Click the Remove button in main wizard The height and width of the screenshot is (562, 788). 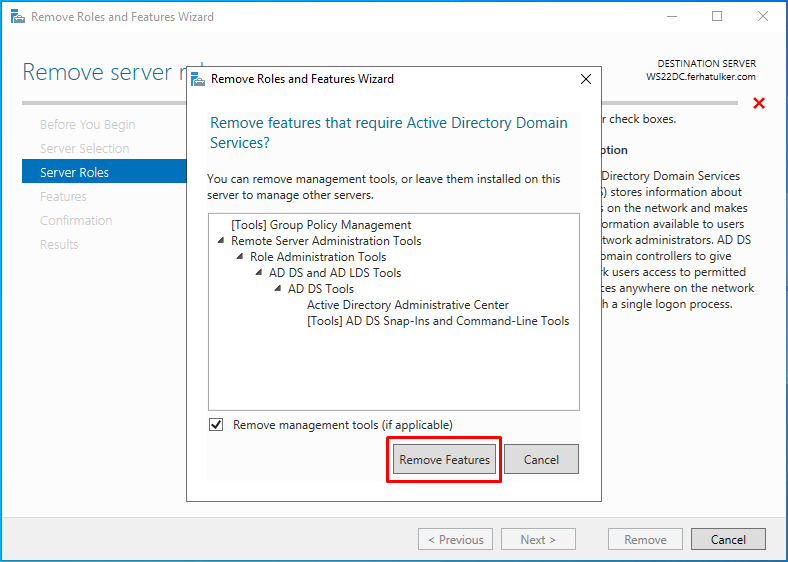click(x=645, y=539)
